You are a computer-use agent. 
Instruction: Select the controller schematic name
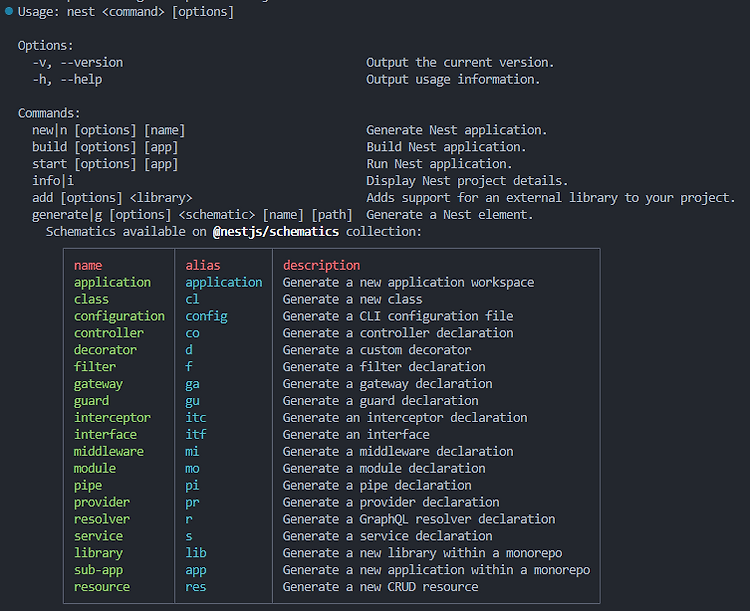[109, 333]
